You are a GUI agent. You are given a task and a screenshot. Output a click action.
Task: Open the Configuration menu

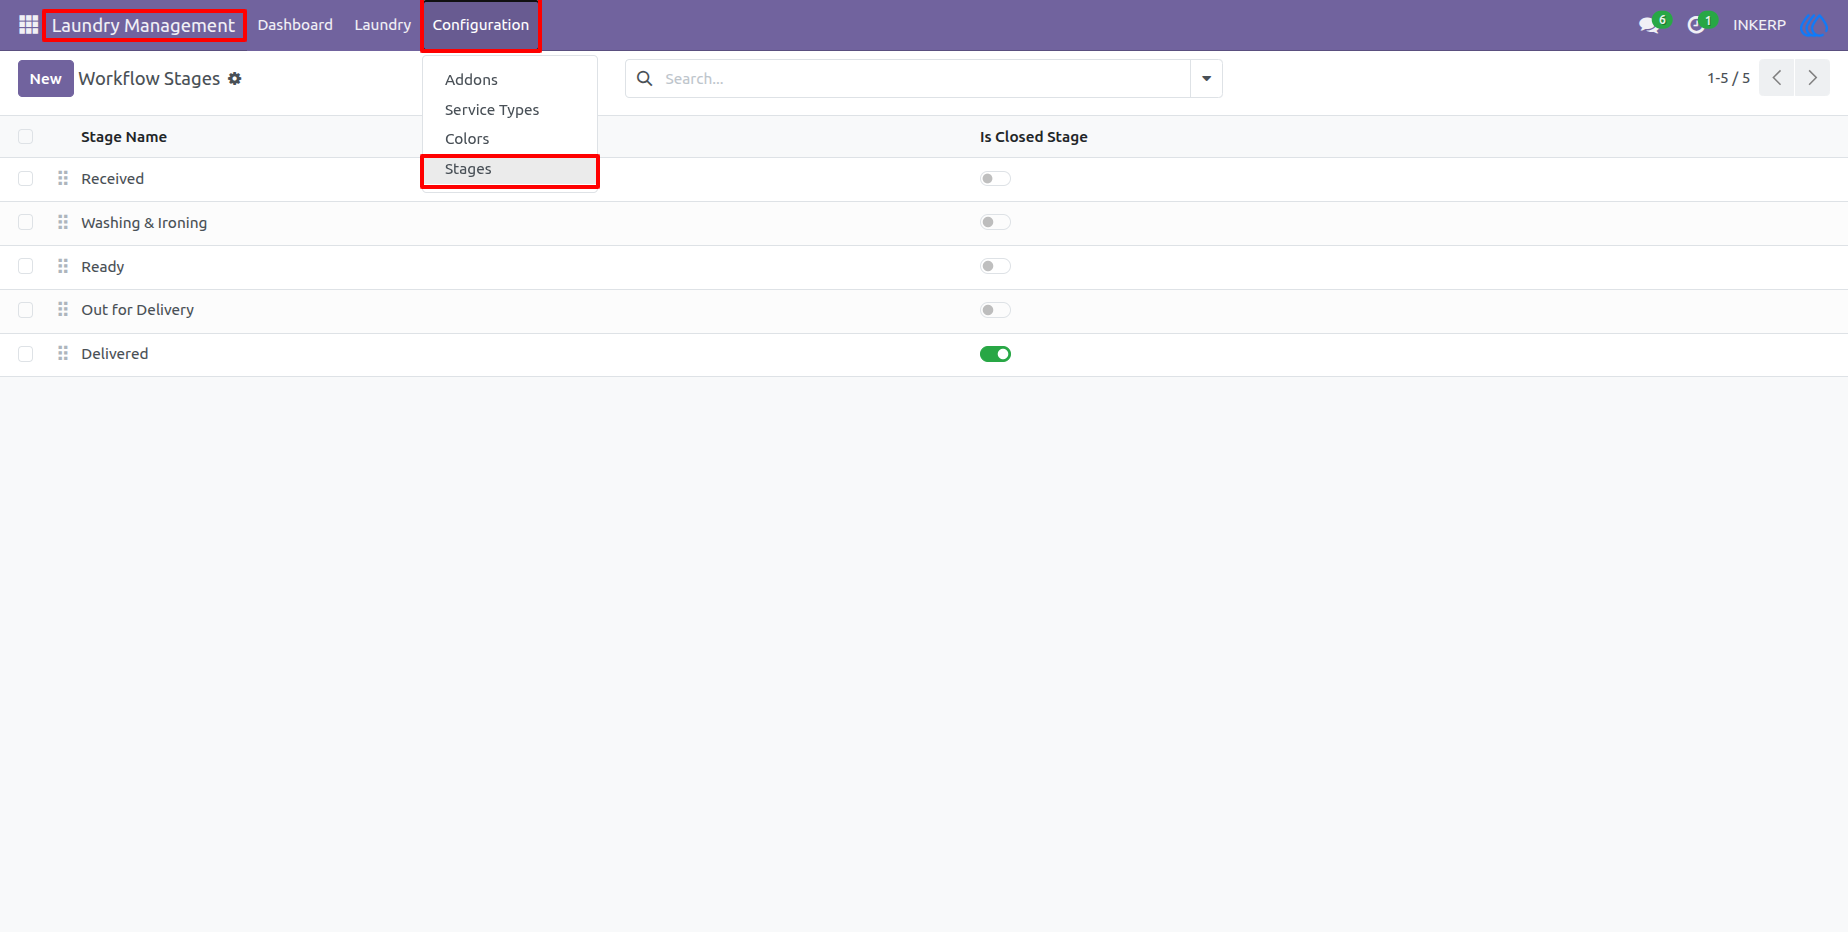[x=481, y=25]
